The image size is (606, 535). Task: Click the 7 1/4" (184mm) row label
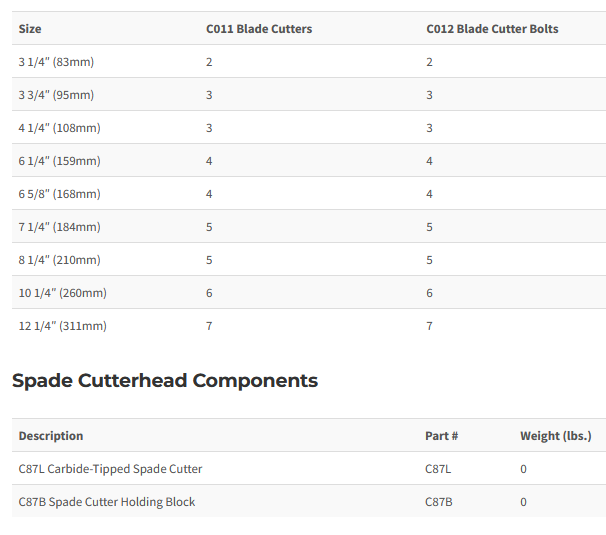pos(59,227)
